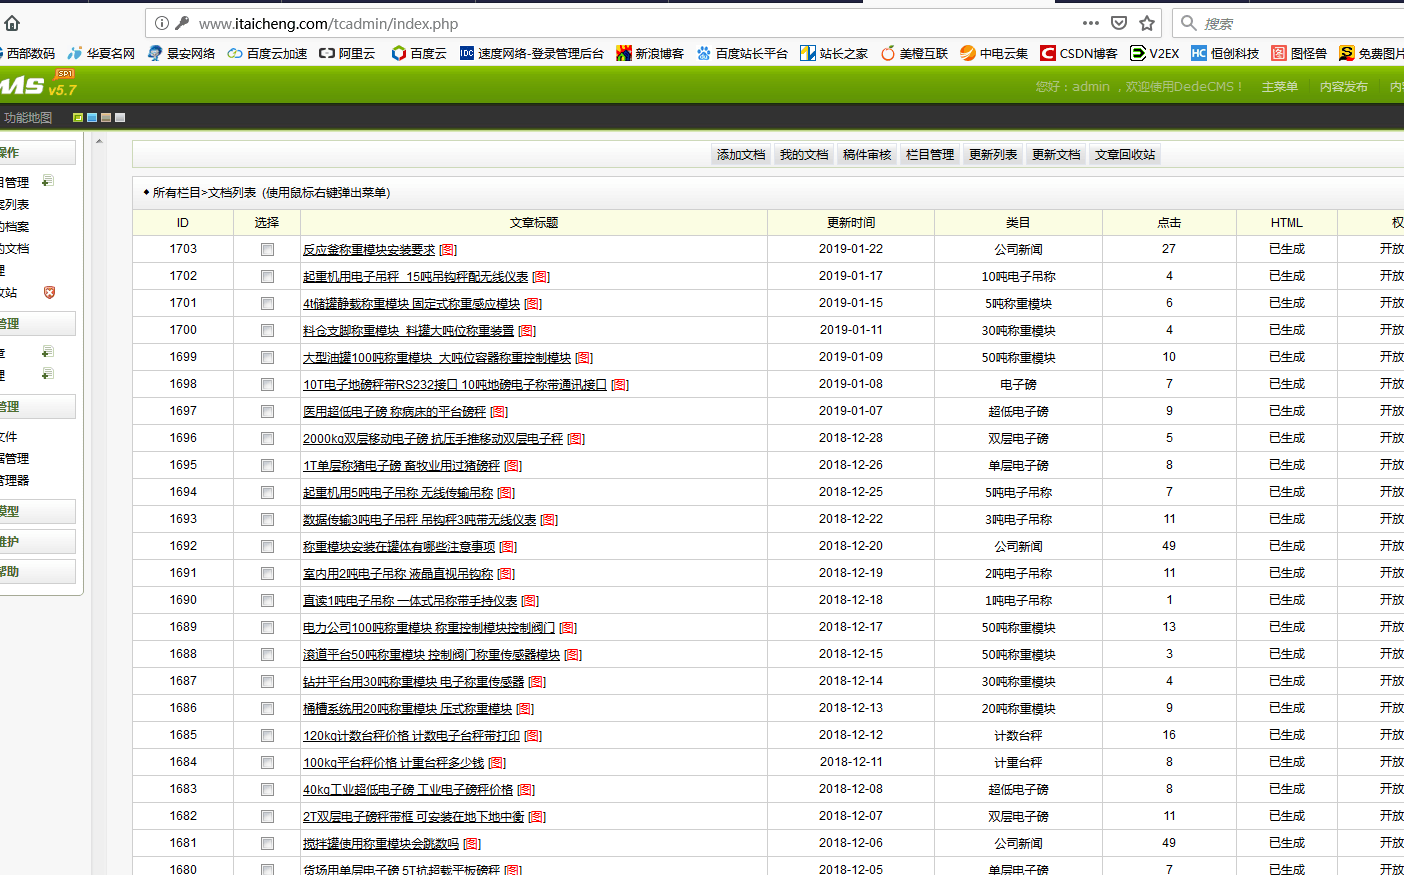Expand the 维护 sidebar section
The width and height of the screenshot is (1404, 875).
pyautogui.click(x=36, y=541)
